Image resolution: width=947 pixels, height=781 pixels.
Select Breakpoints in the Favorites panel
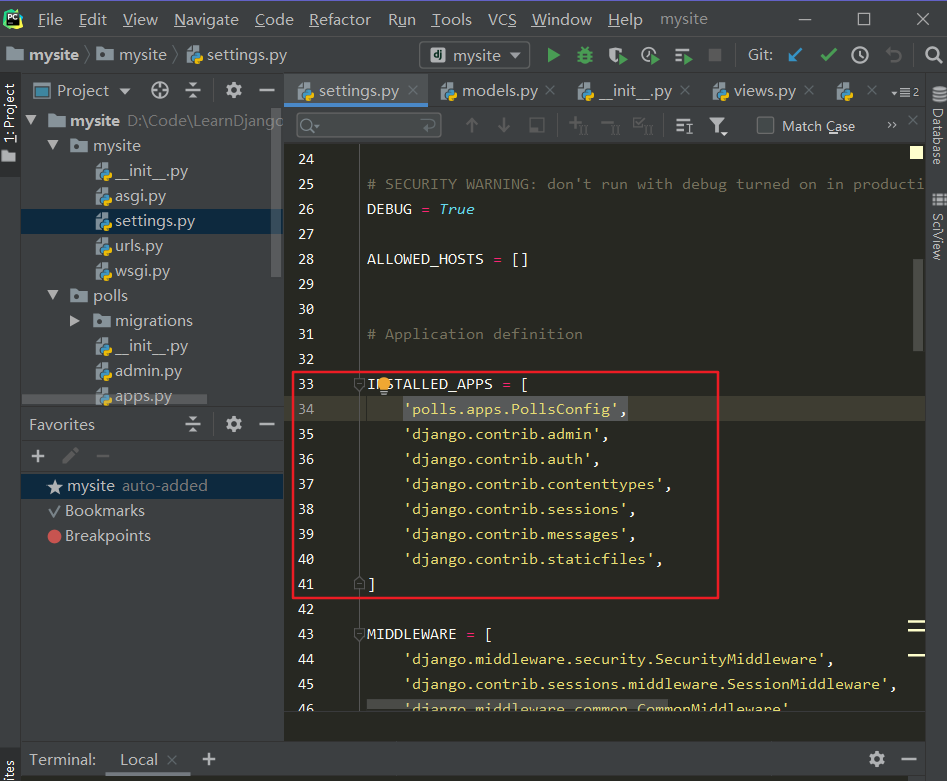[x=107, y=536]
